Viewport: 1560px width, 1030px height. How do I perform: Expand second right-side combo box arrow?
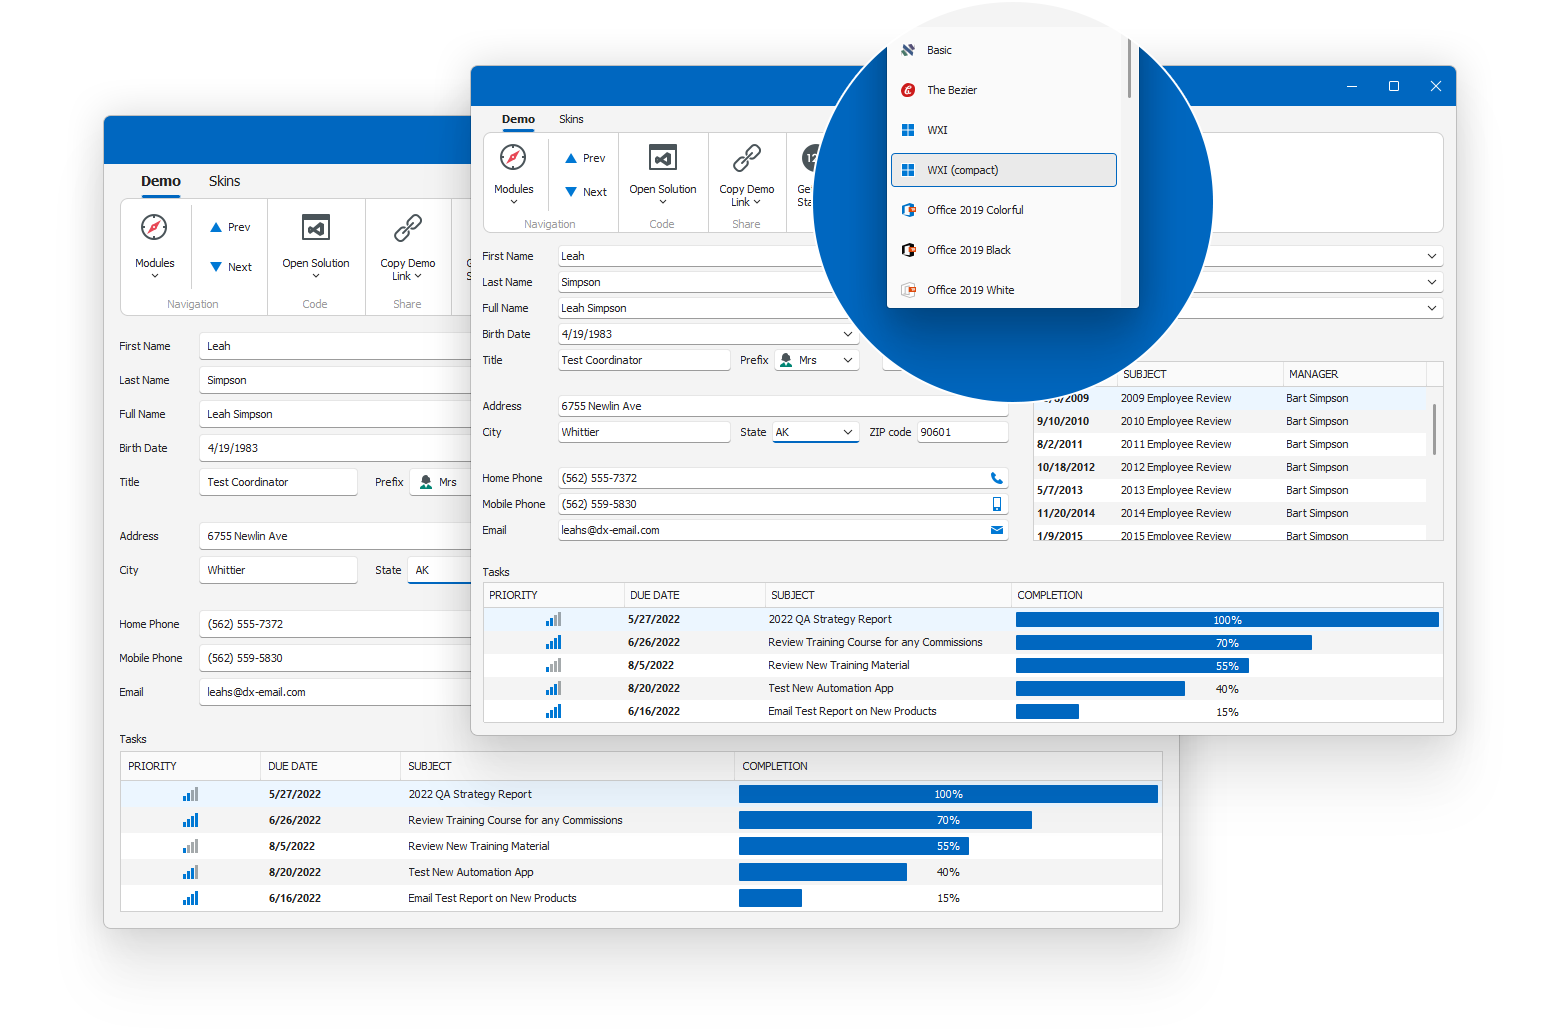[x=1432, y=282]
